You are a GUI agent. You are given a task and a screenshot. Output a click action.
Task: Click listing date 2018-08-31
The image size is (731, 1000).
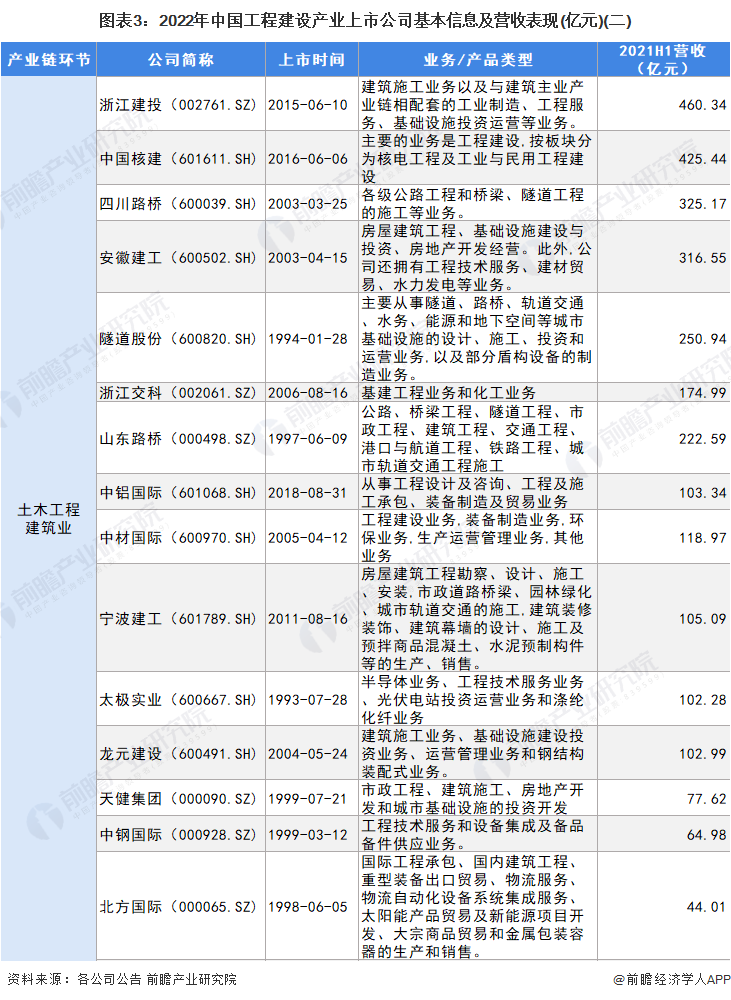pos(307,493)
